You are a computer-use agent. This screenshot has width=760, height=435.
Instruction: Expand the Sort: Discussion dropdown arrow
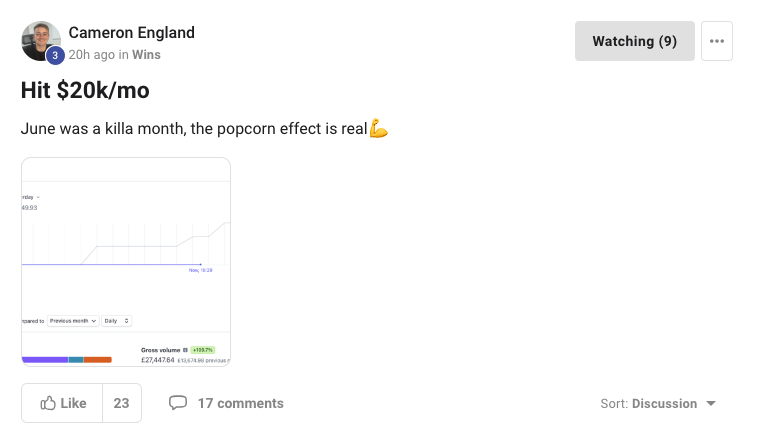(711, 404)
